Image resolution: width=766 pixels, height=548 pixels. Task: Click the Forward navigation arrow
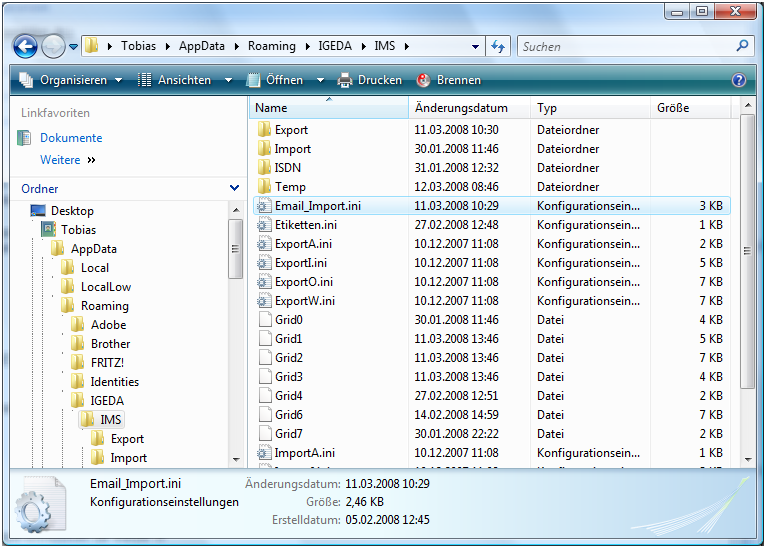coord(53,47)
